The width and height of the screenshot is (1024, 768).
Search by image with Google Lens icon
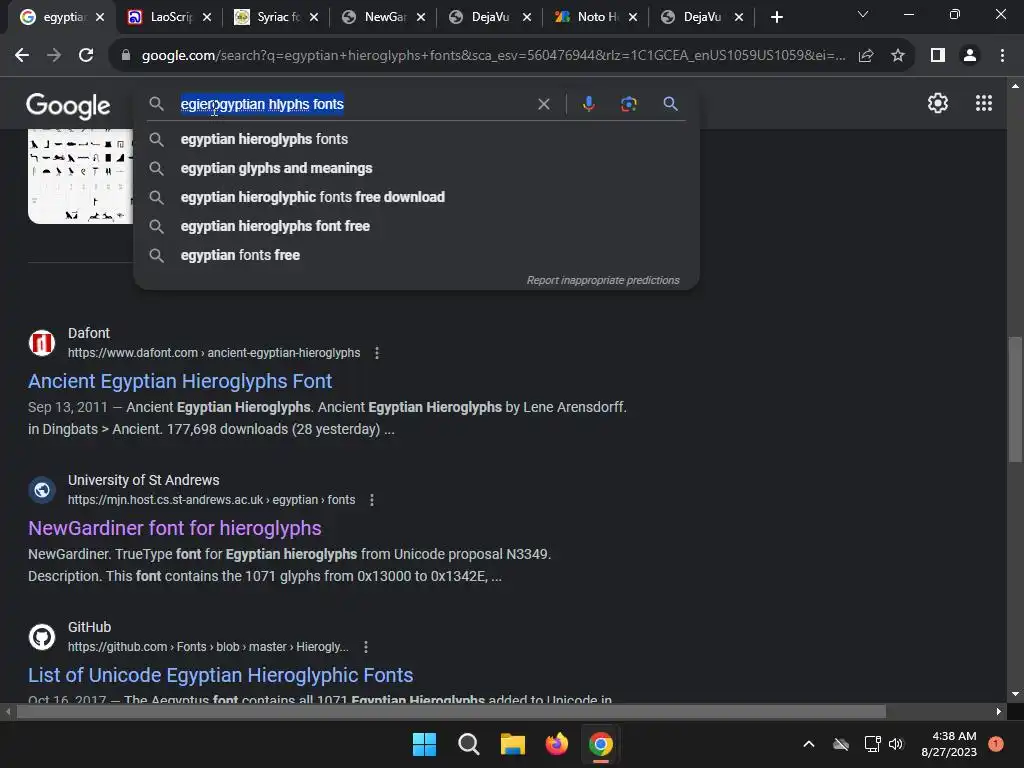629,104
